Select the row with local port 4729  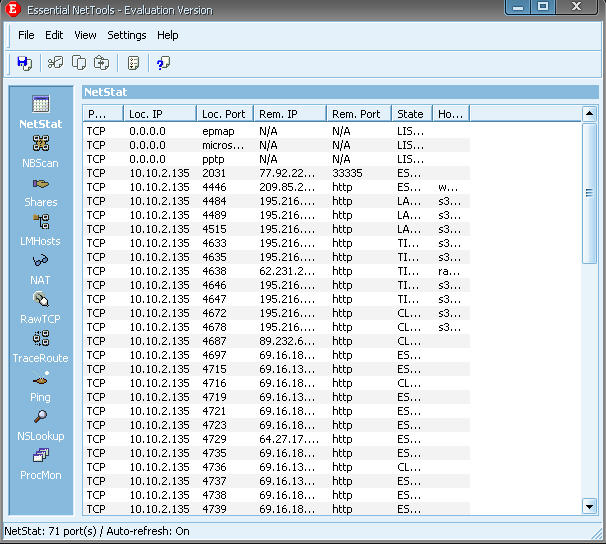coord(277,439)
